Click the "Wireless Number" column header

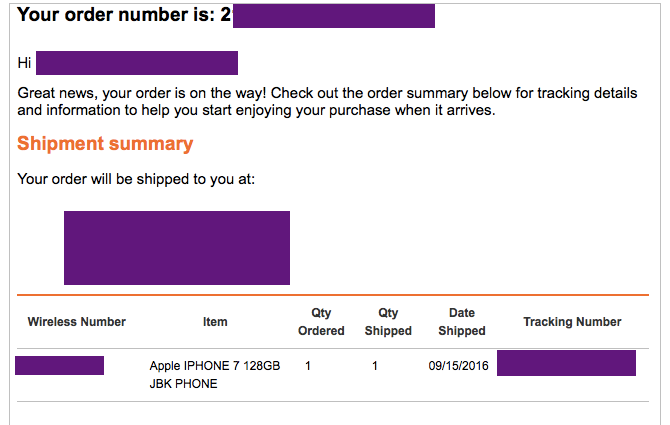(x=77, y=322)
